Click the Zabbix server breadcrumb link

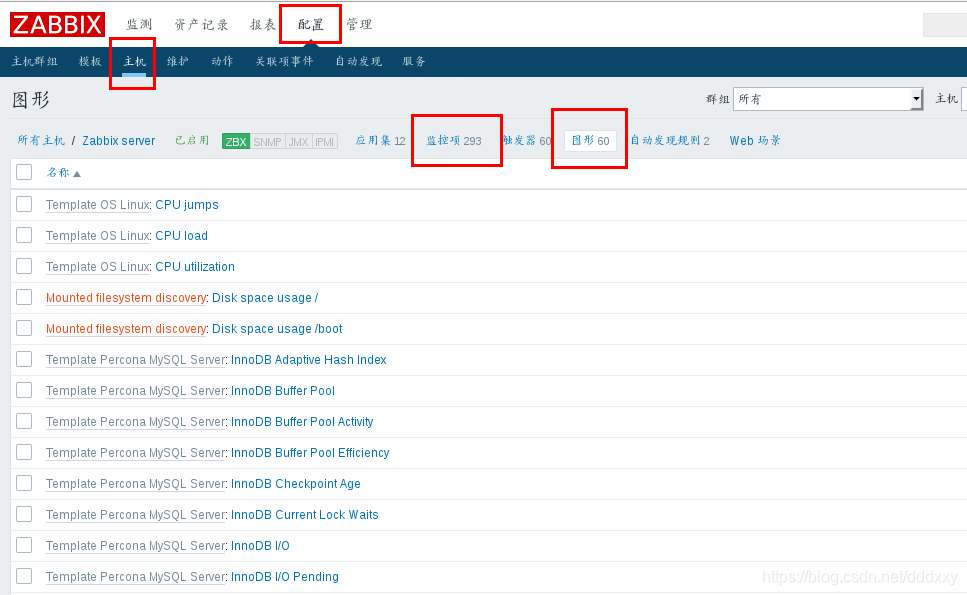118,141
